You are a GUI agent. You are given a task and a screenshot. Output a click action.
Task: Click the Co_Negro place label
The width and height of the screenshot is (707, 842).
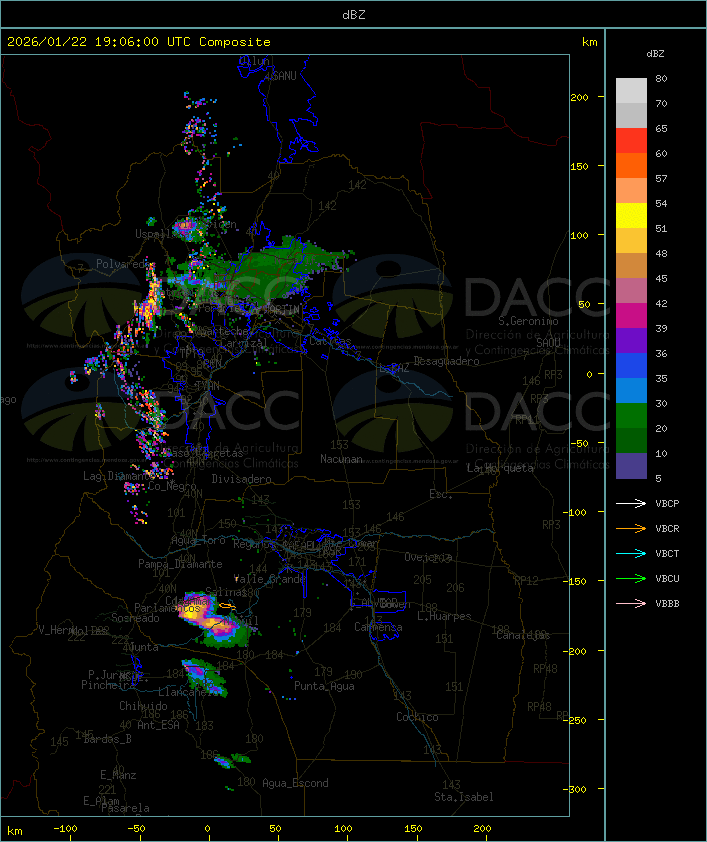pyautogui.click(x=172, y=486)
